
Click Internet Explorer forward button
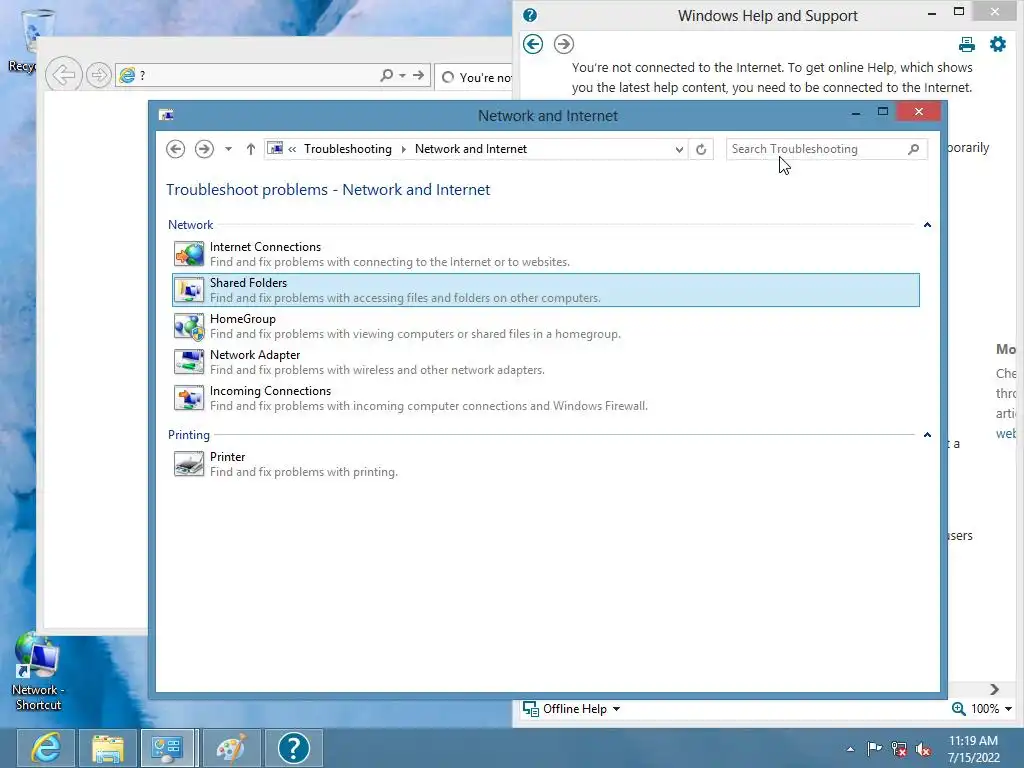click(x=99, y=75)
